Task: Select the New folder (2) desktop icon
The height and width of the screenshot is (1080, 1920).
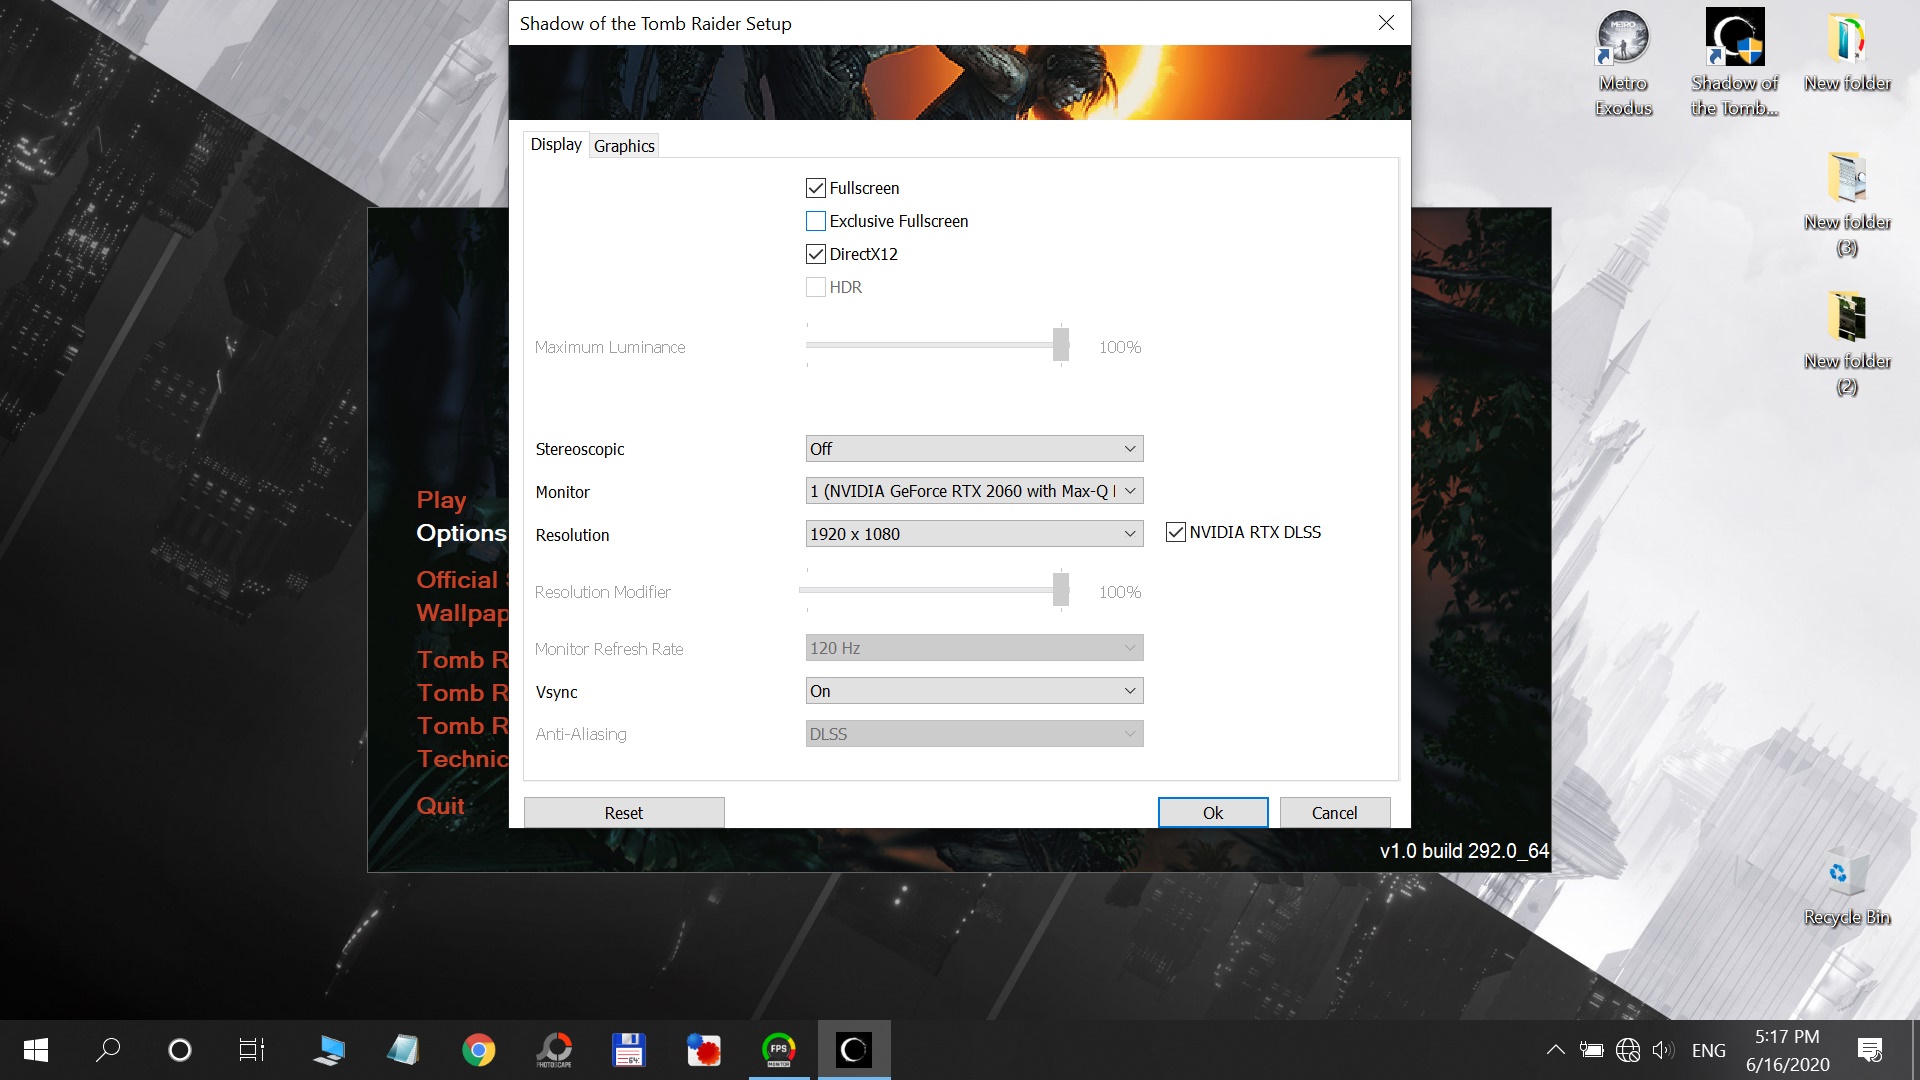Action: click(1847, 343)
